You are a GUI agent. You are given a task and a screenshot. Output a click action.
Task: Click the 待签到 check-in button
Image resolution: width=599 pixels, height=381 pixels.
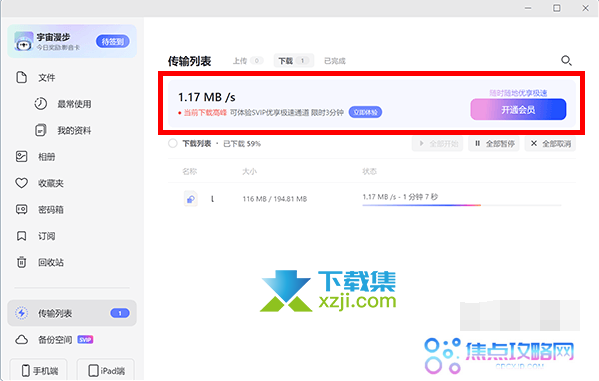[113, 41]
